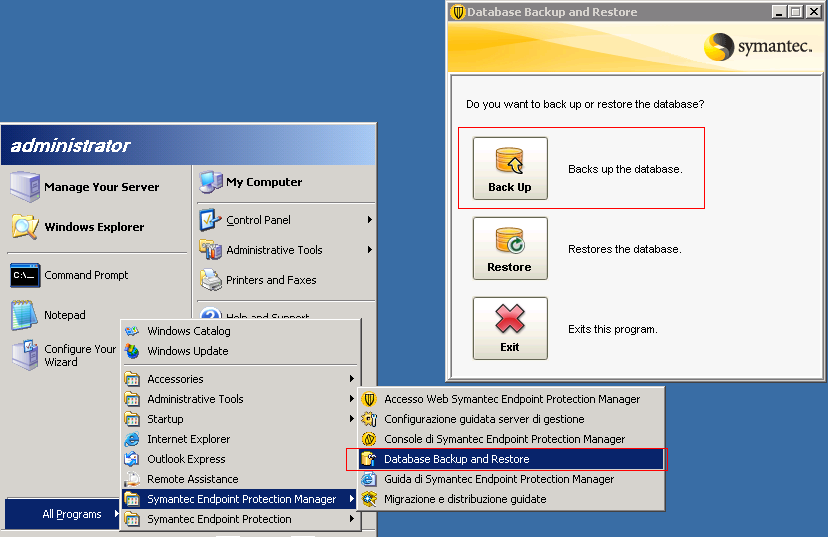Click the Restore database button

[510, 248]
